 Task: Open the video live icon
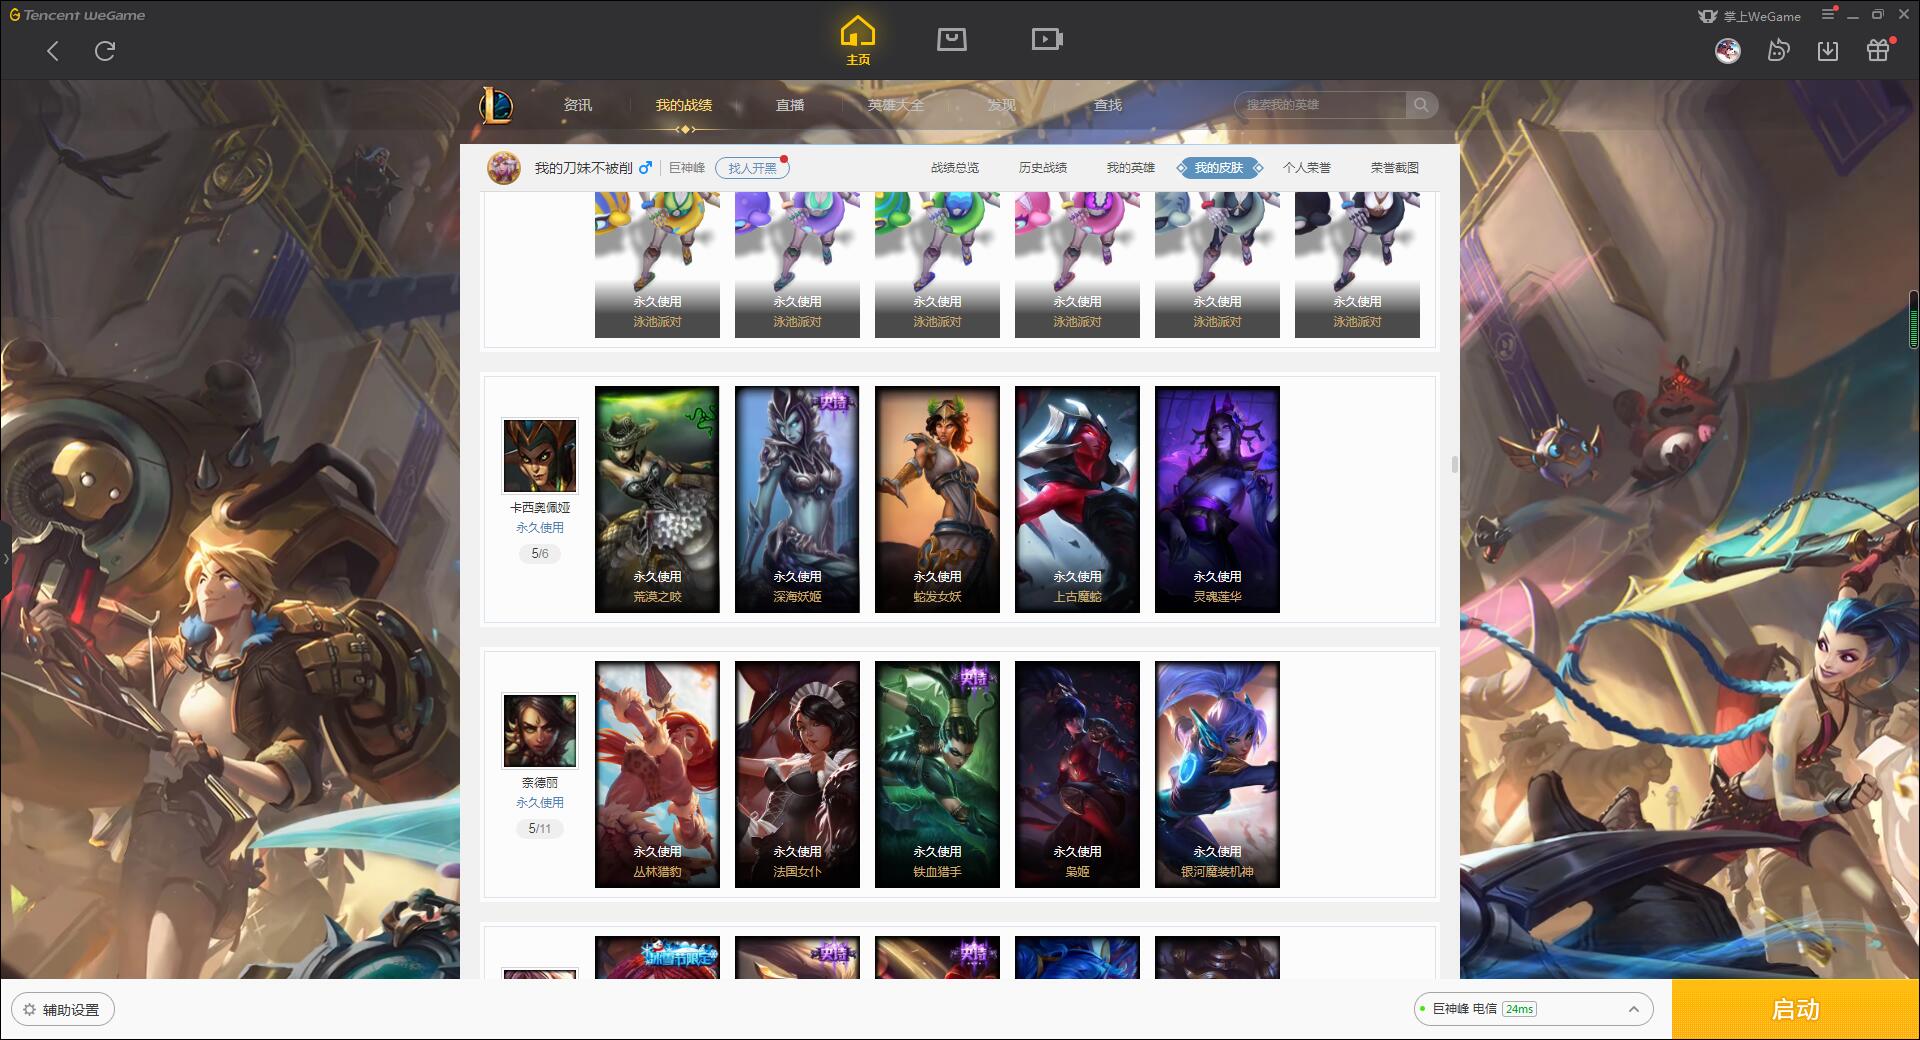tap(1046, 39)
